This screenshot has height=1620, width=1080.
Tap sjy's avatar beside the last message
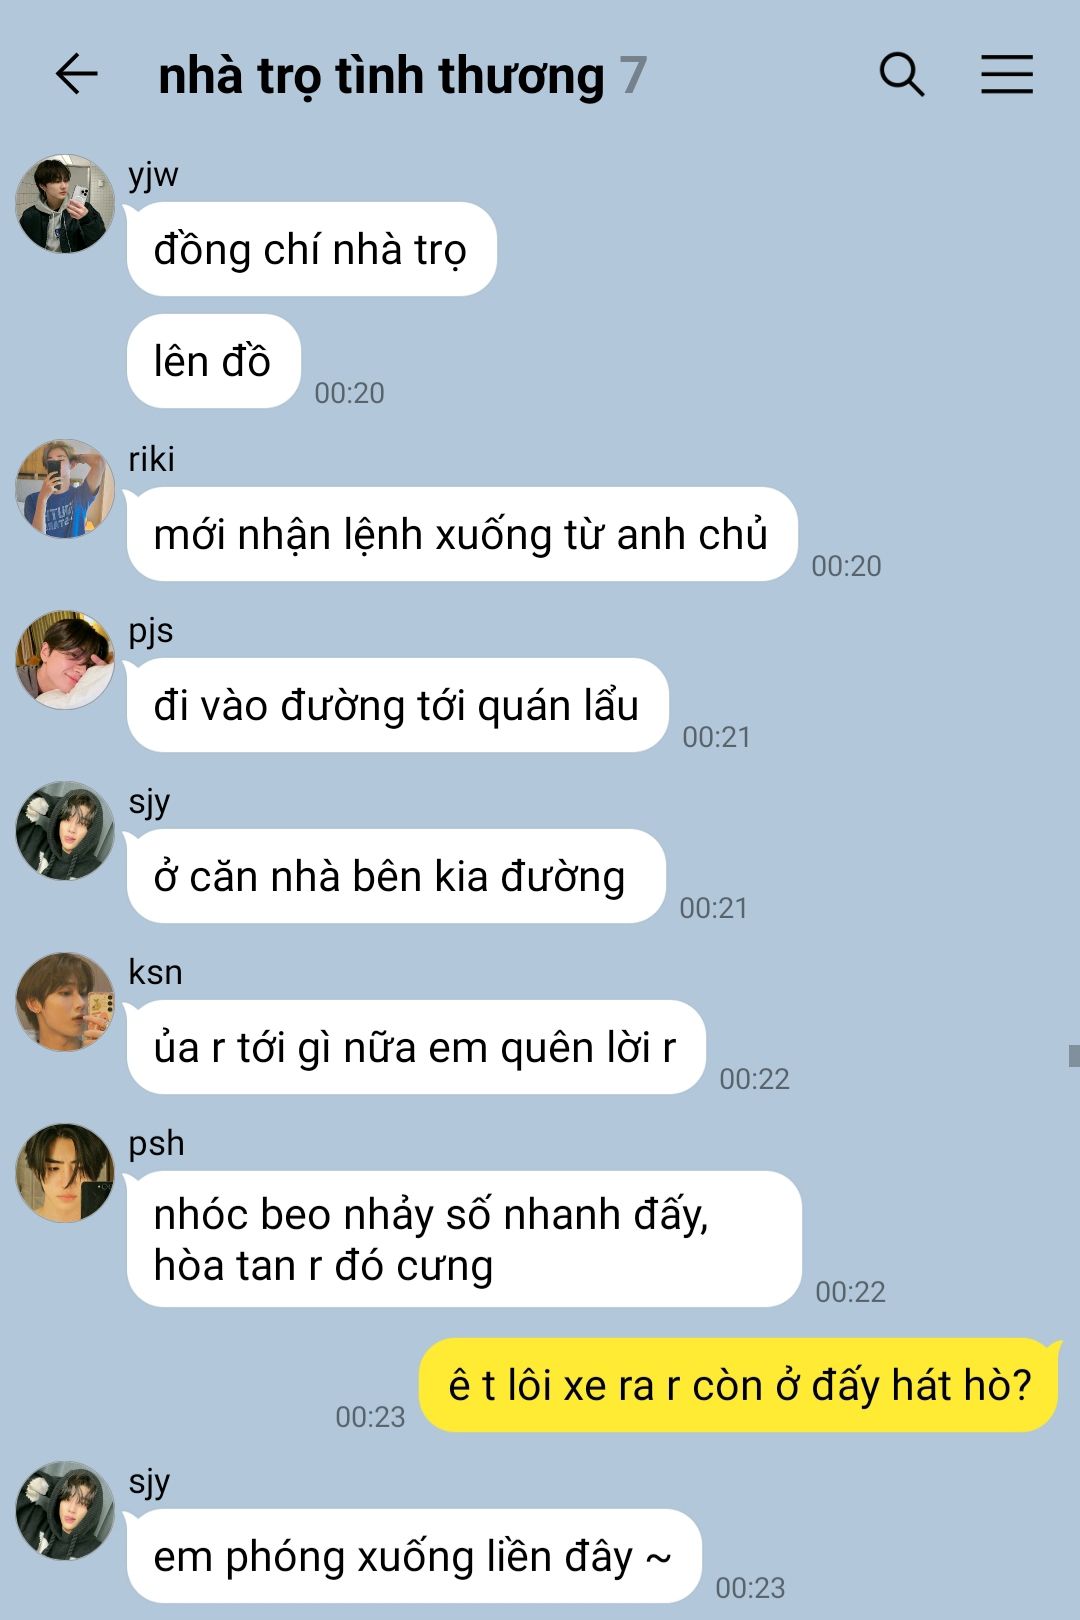[x=65, y=1511]
